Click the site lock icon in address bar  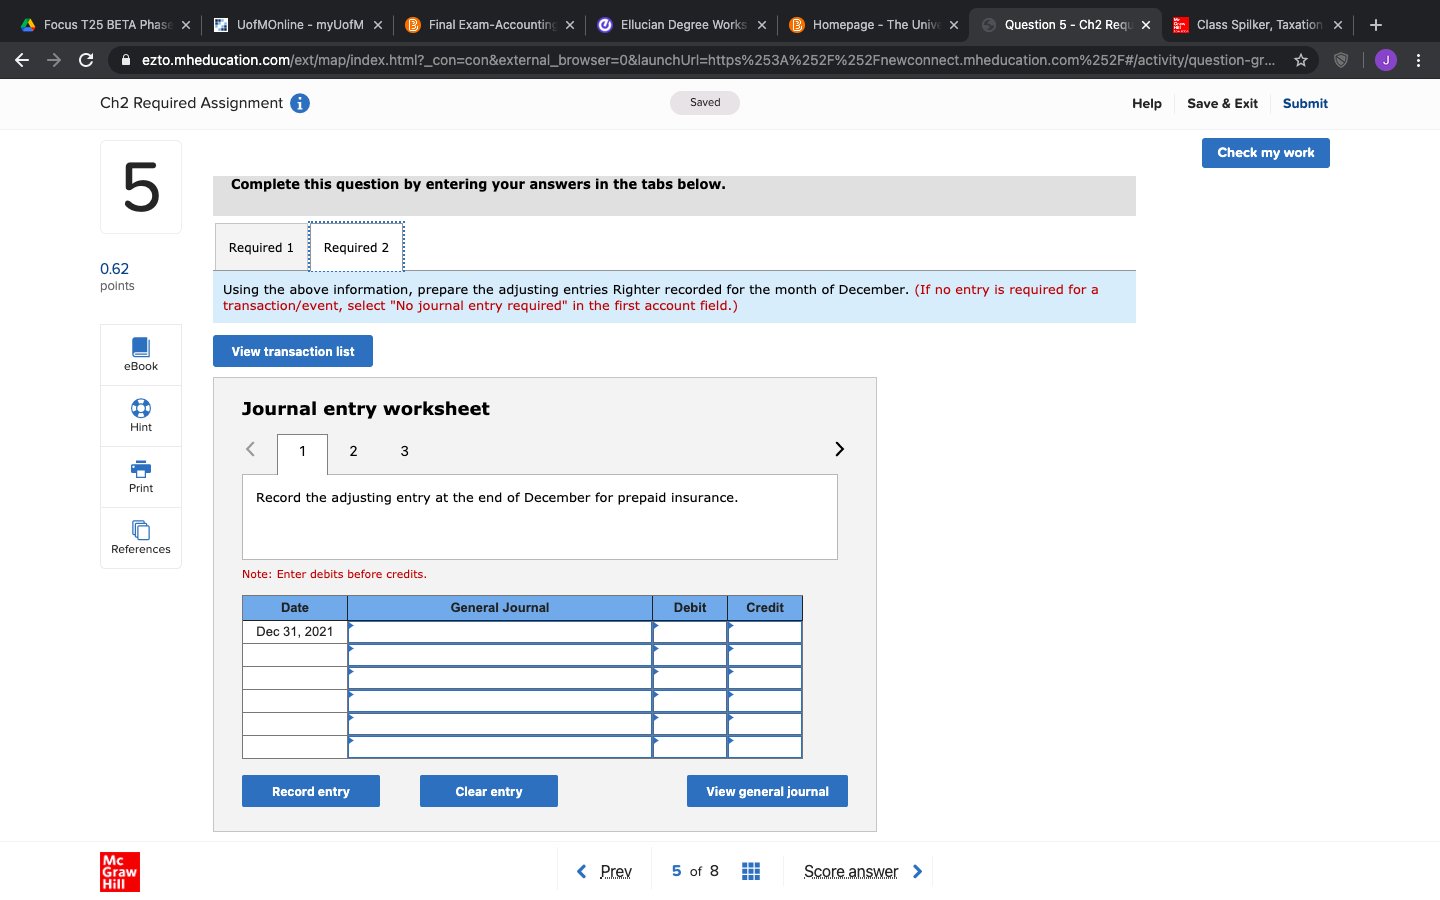click(x=126, y=60)
